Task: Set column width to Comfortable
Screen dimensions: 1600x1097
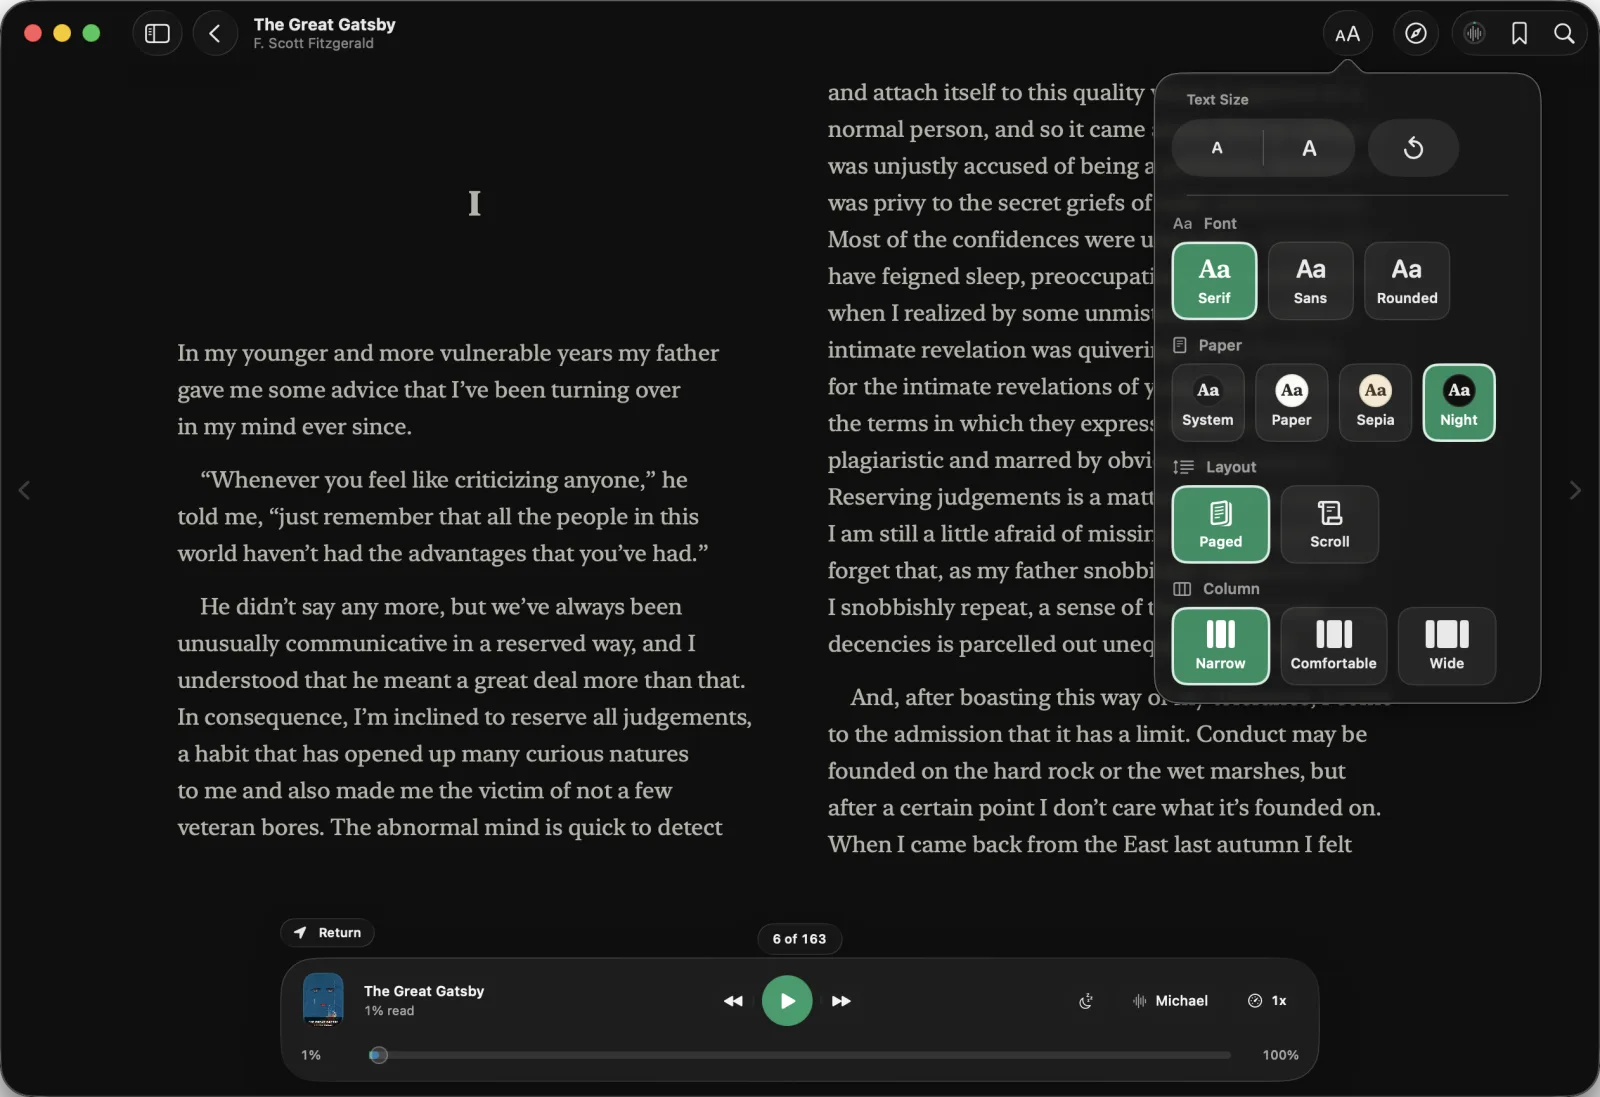Action: pos(1333,646)
